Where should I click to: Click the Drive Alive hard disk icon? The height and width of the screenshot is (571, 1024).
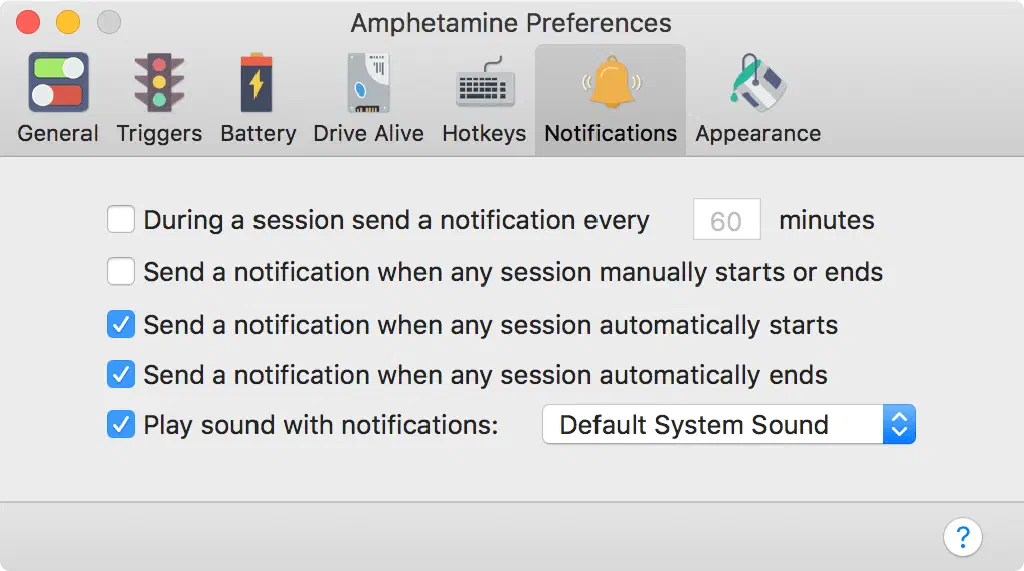pyautogui.click(x=368, y=83)
